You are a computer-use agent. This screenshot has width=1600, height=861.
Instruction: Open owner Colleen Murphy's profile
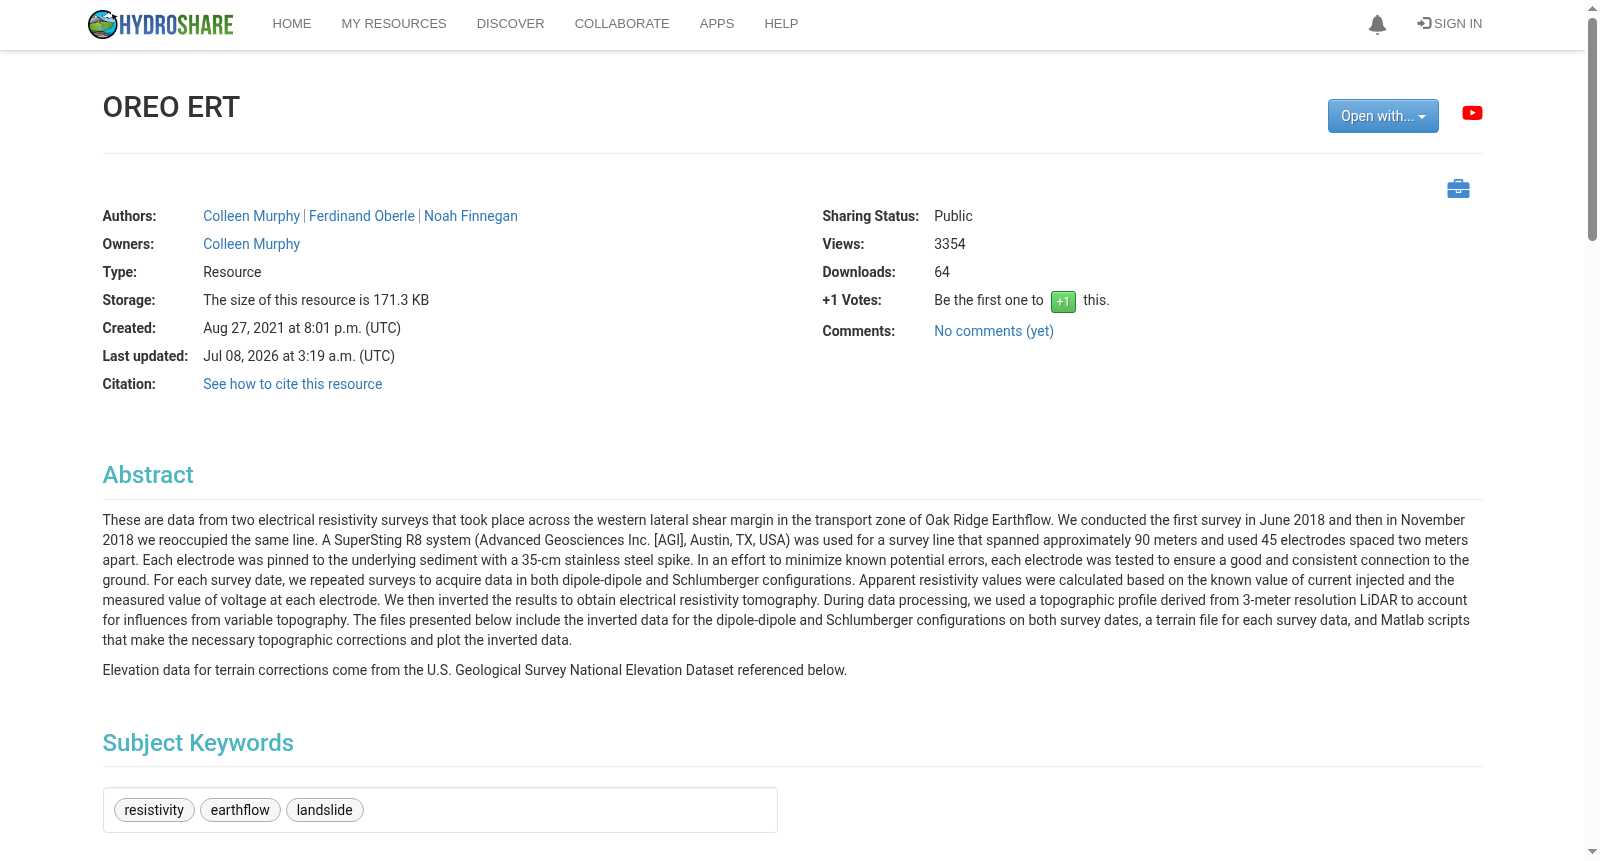(251, 244)
